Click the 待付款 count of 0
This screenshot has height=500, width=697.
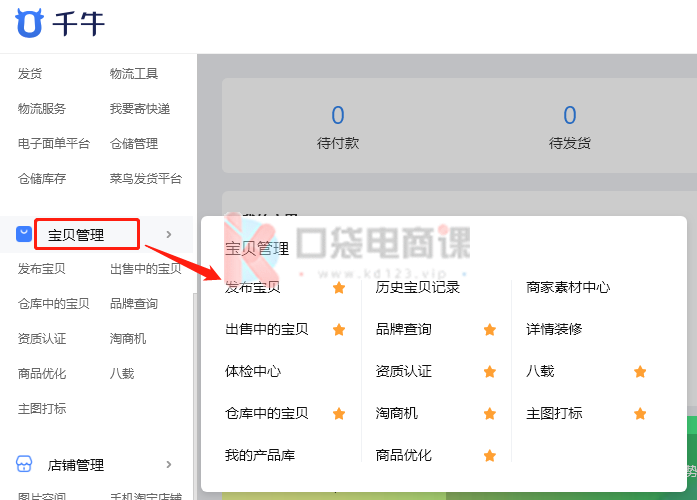[x=338, y=115]
